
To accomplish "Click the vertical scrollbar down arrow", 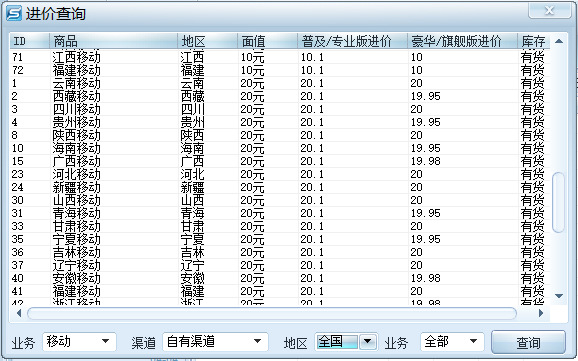I will (x=559, y=296).
